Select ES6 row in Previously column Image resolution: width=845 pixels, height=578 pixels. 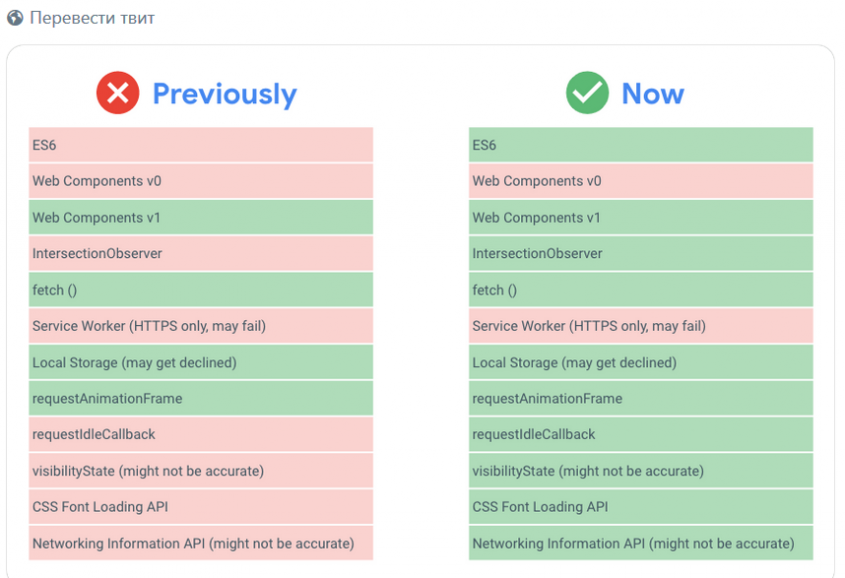(x=200, y=145)
